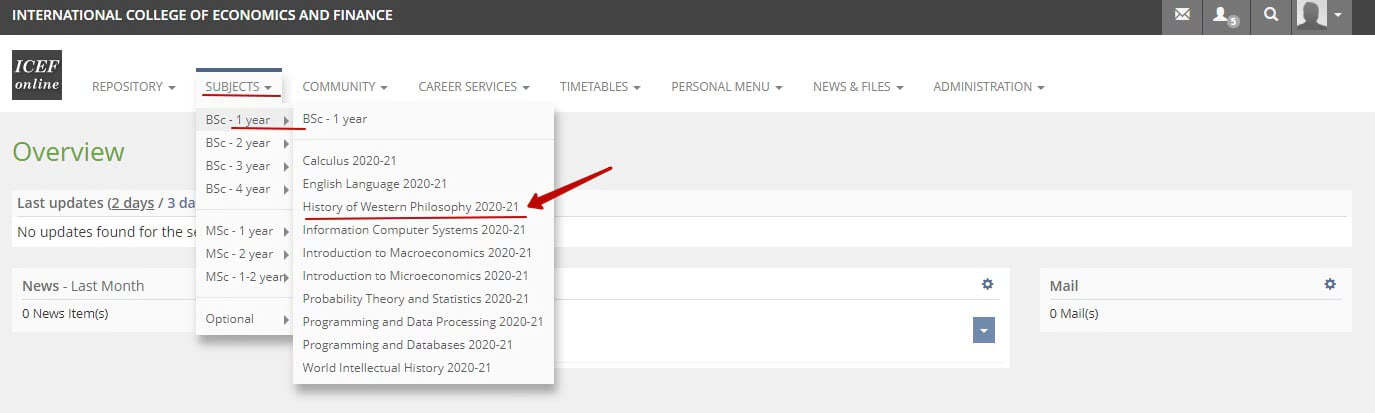Open News panel settings gear icon
Viewport: 1375px width, 413px height.
tap(987, 285)
